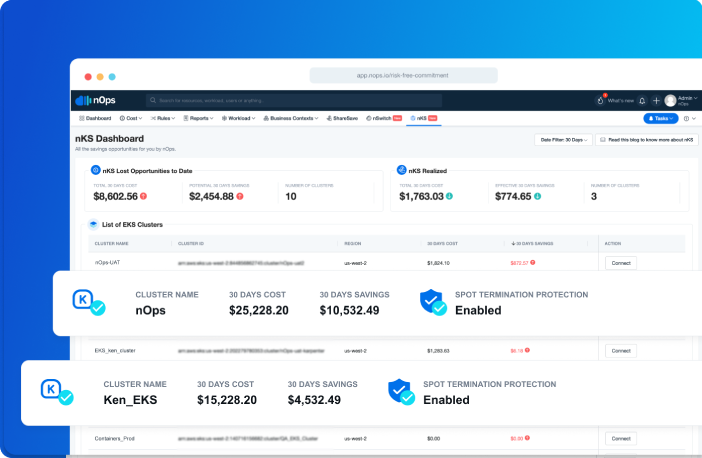
Task: Go to the Dashboard menu item
Action: 95,118
